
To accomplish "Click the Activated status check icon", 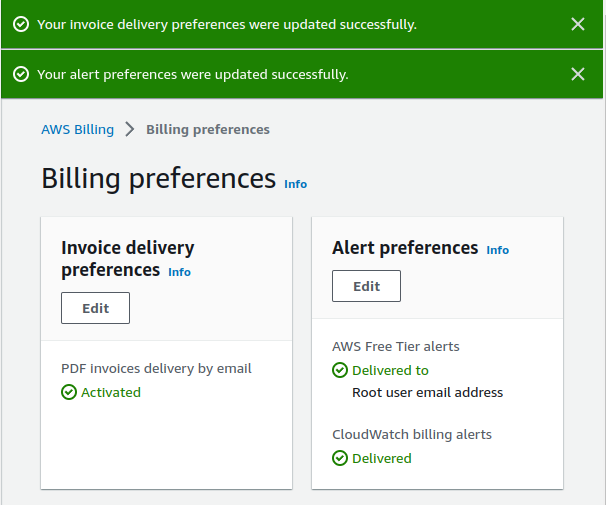I will click(69, 392).
